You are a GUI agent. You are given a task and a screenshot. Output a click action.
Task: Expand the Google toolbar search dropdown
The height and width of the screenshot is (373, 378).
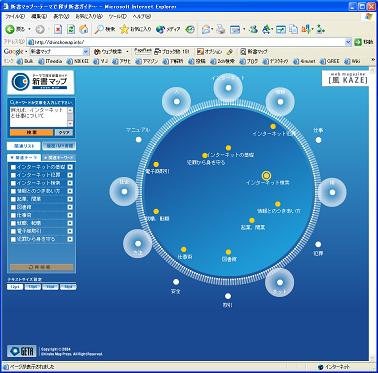(86, 52)
